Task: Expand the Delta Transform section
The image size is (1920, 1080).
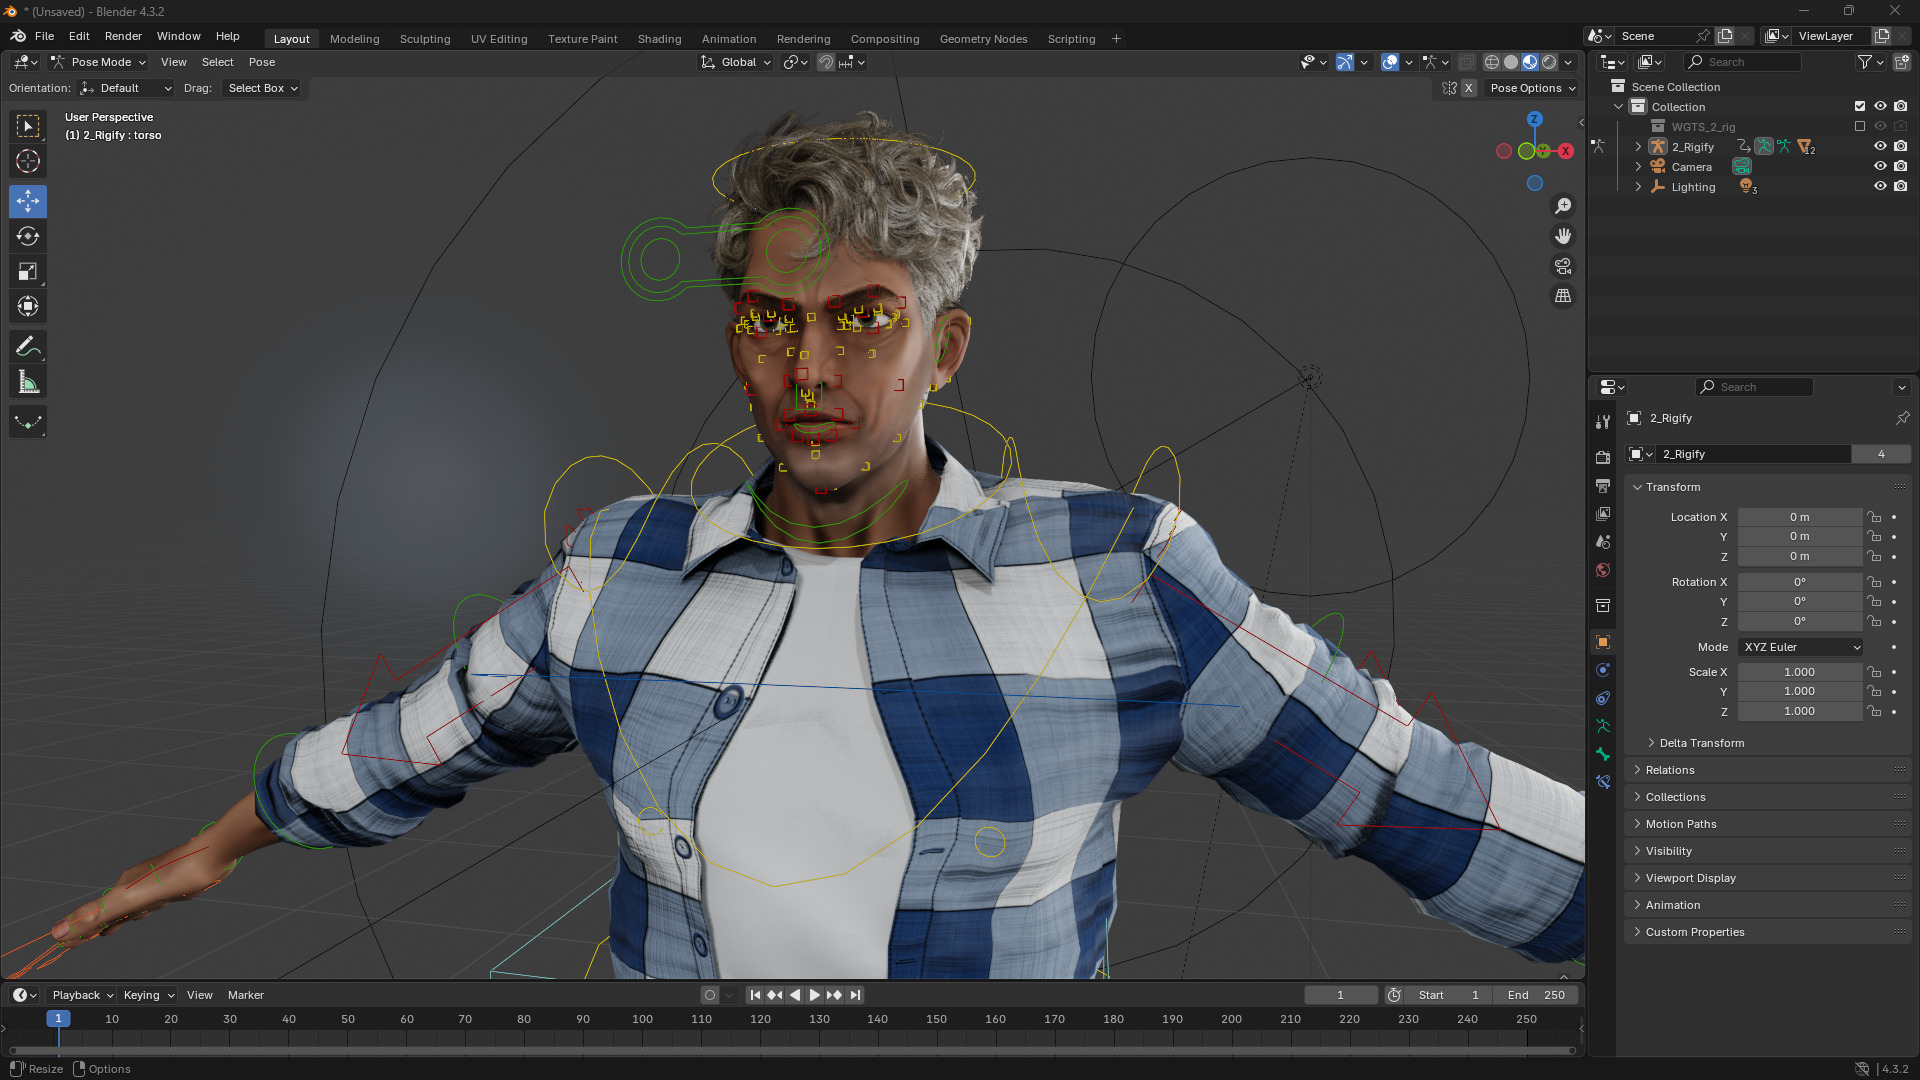Action: point(1701,743)
